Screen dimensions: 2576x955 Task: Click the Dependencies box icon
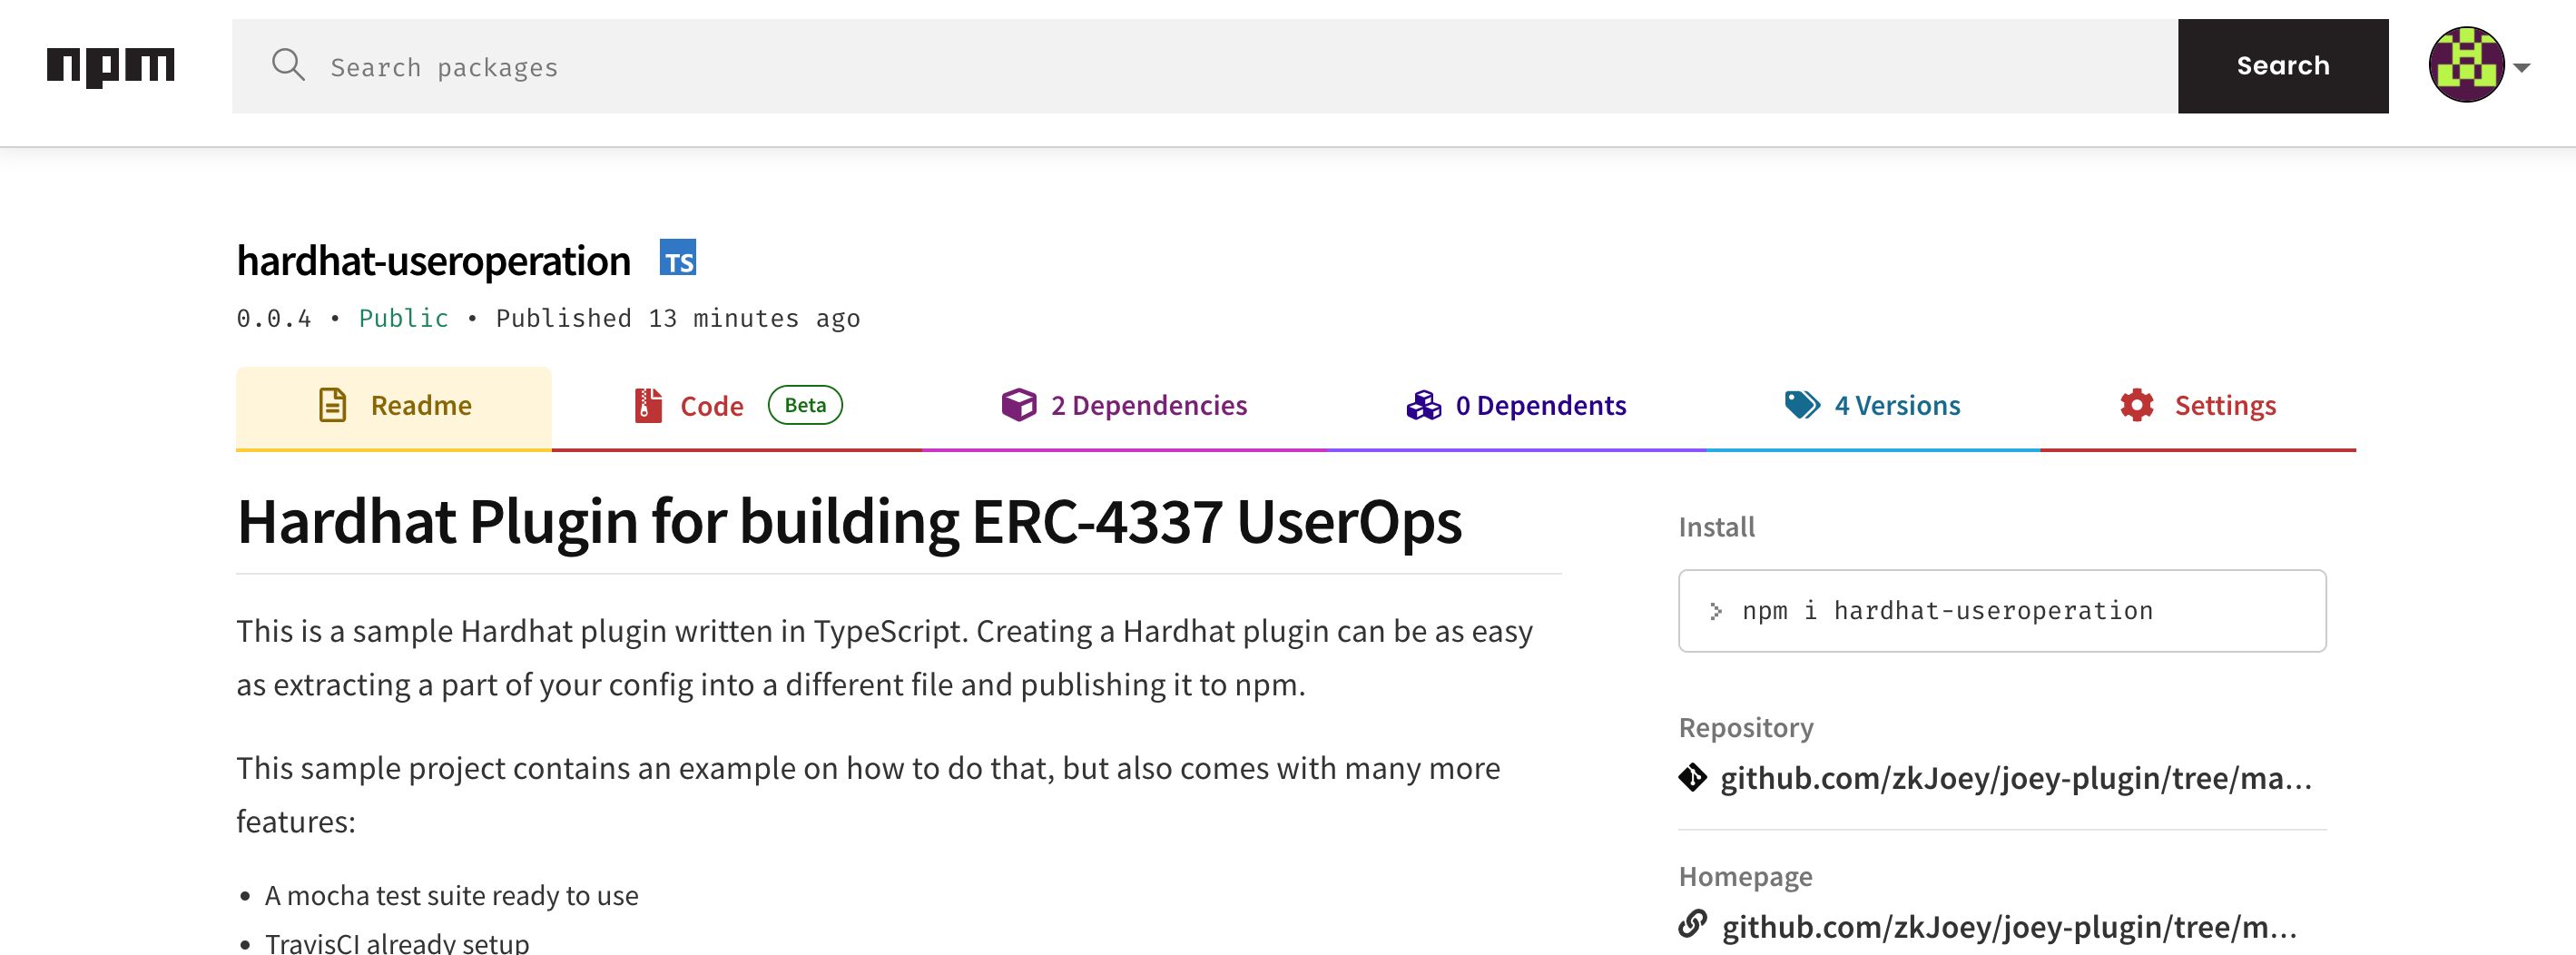click(x=1019, y=405)
